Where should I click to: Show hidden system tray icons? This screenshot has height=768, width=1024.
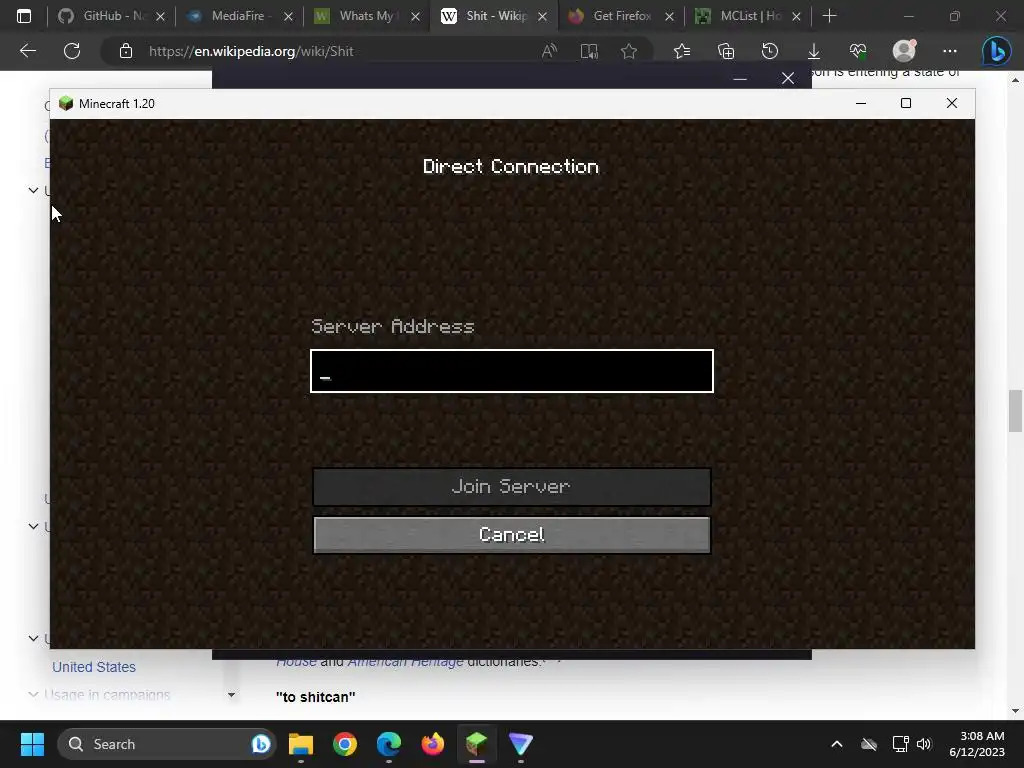coord(837,744)
